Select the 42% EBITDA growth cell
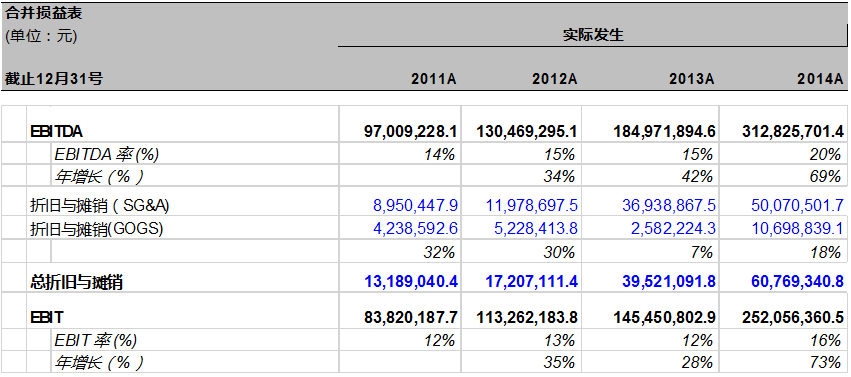Image resolution: width=851 pixels, height=377 pixels. [698, 176]
